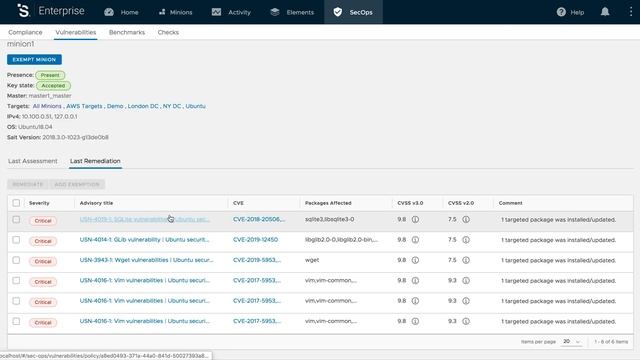The width and height of the screenshot is (640, 360).
Task: Open the USN-3943-1 Wget advisory link
Action: tap(146, 260)
